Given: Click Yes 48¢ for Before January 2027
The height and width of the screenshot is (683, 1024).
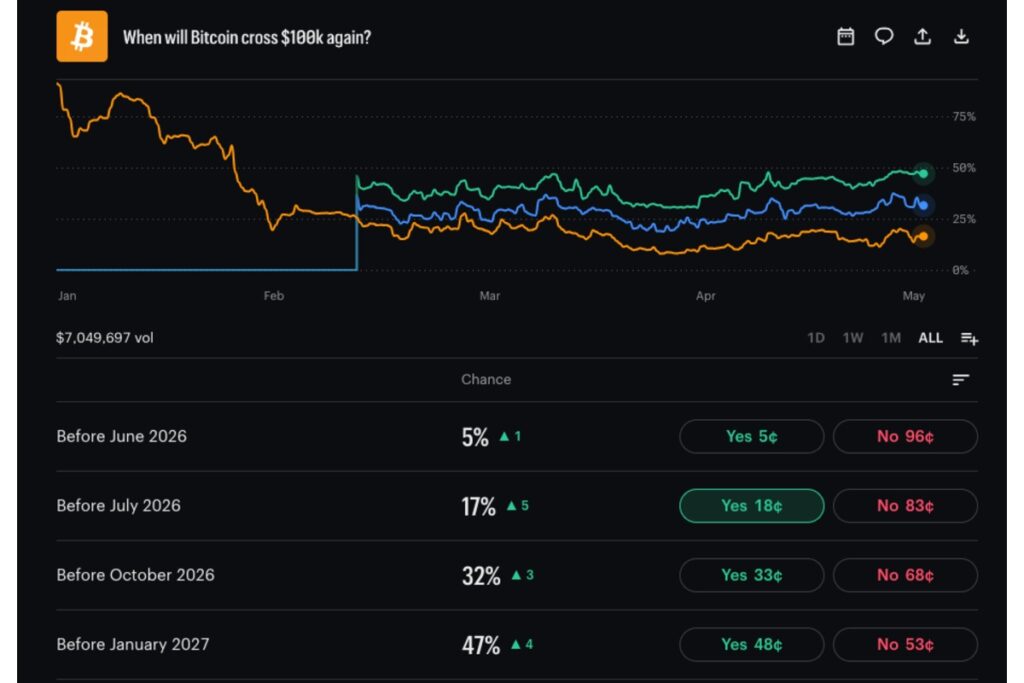Looking at the screenshot, I should [x=752, y=644].
